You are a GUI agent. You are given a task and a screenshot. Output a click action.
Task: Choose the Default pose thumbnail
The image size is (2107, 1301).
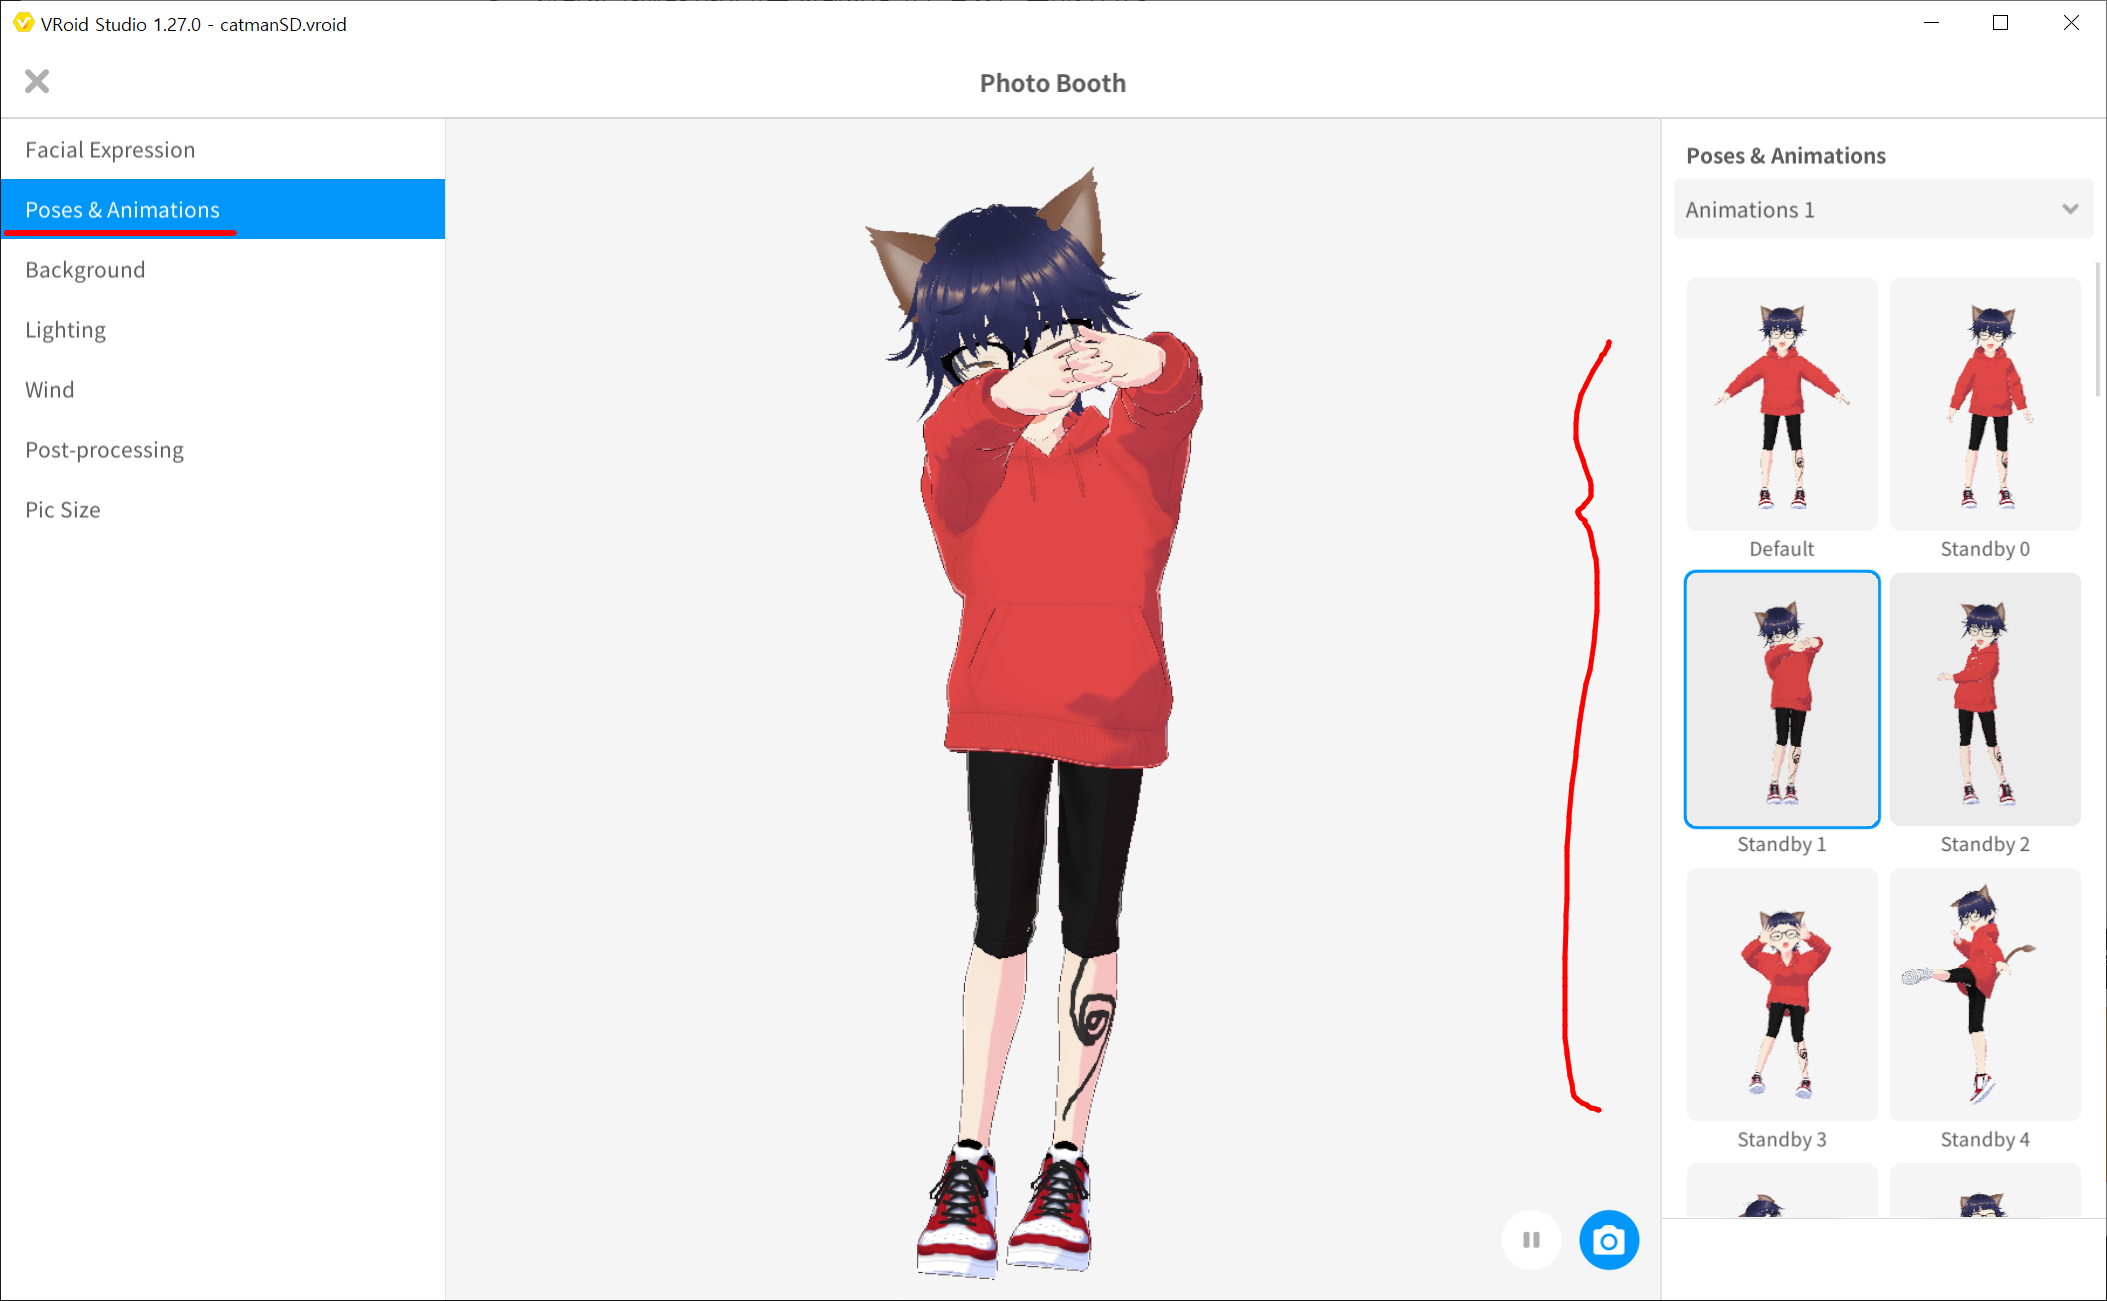pos(1781,404)
